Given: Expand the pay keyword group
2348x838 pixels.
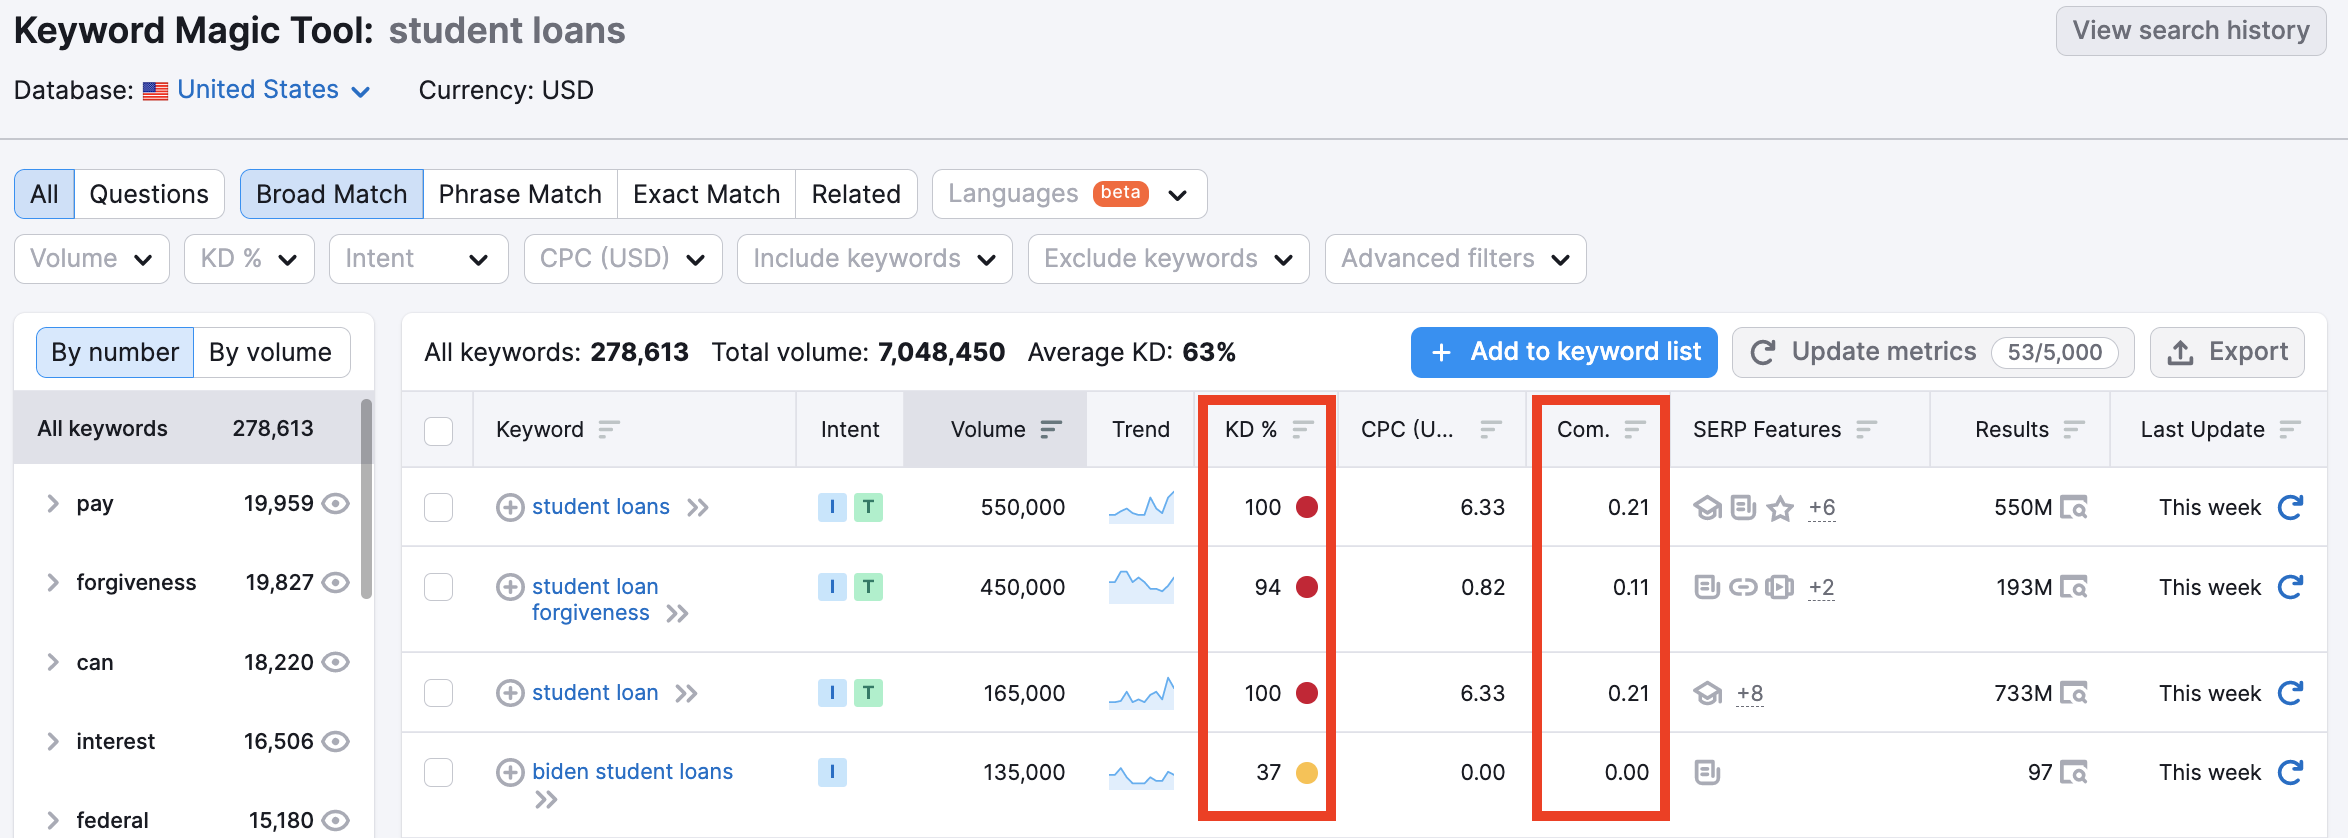Looking at the screenshot, I should [53, 503].
